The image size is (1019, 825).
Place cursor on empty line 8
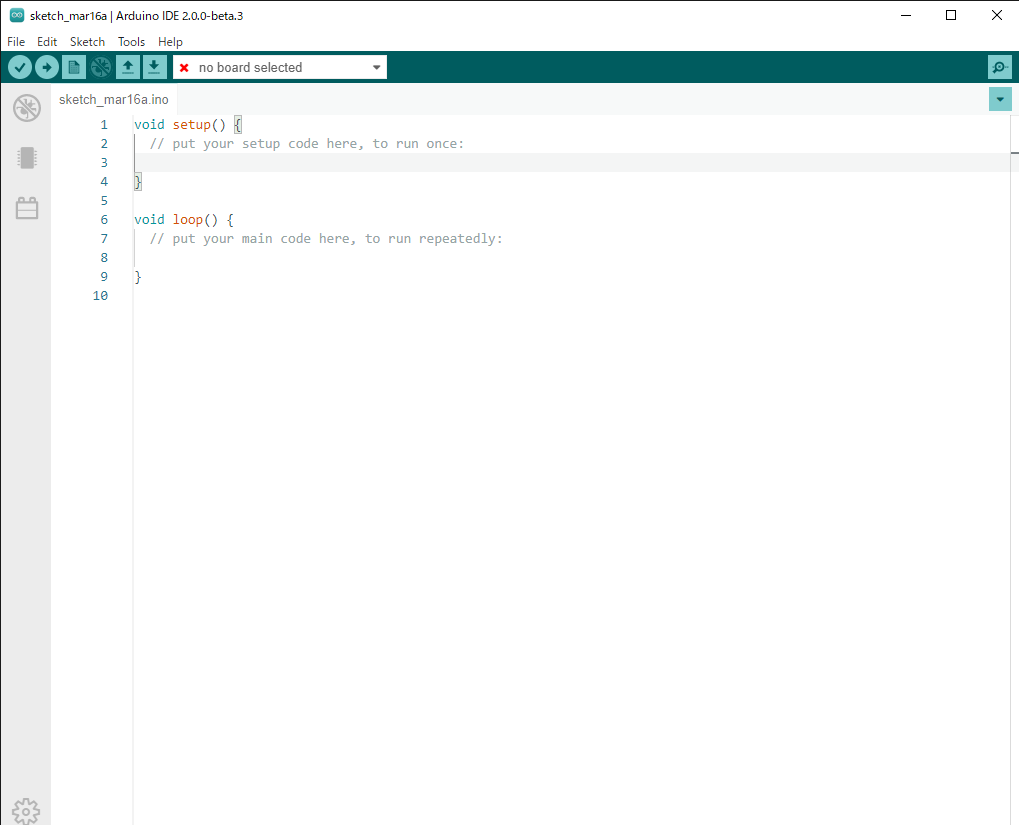click(572, 257)
